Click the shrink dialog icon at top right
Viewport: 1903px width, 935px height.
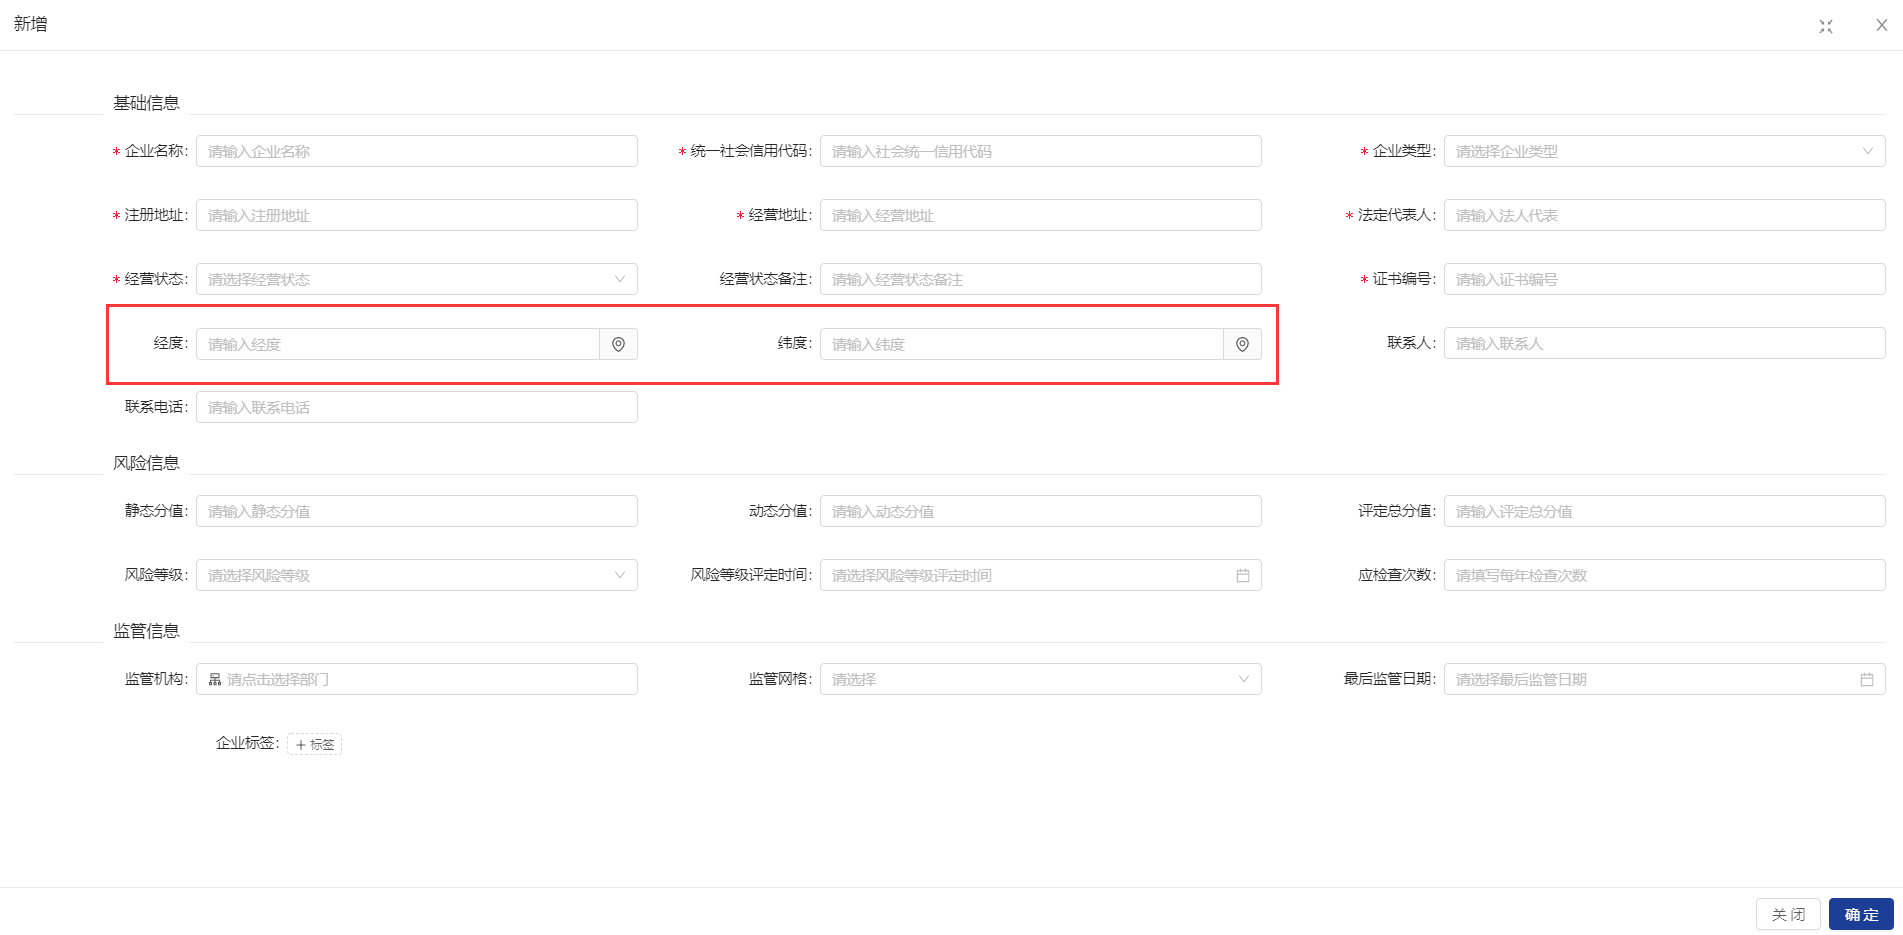[1826, 26]
